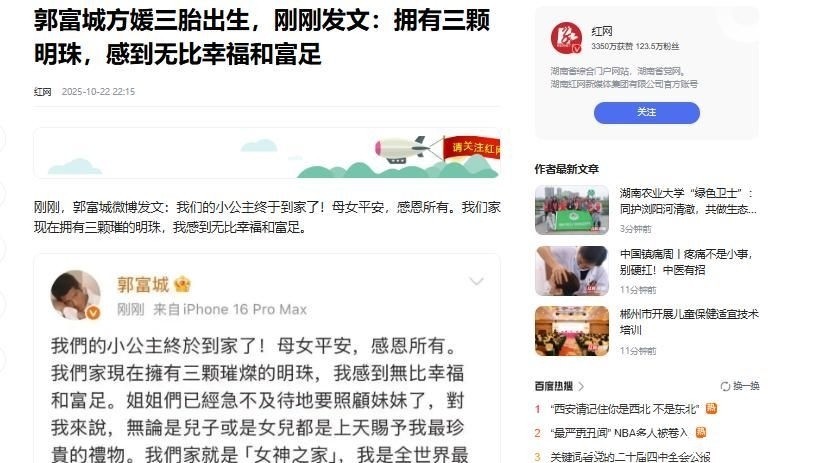Open 中国镇痛周 疼痛不是小事 link

[686, 262]
